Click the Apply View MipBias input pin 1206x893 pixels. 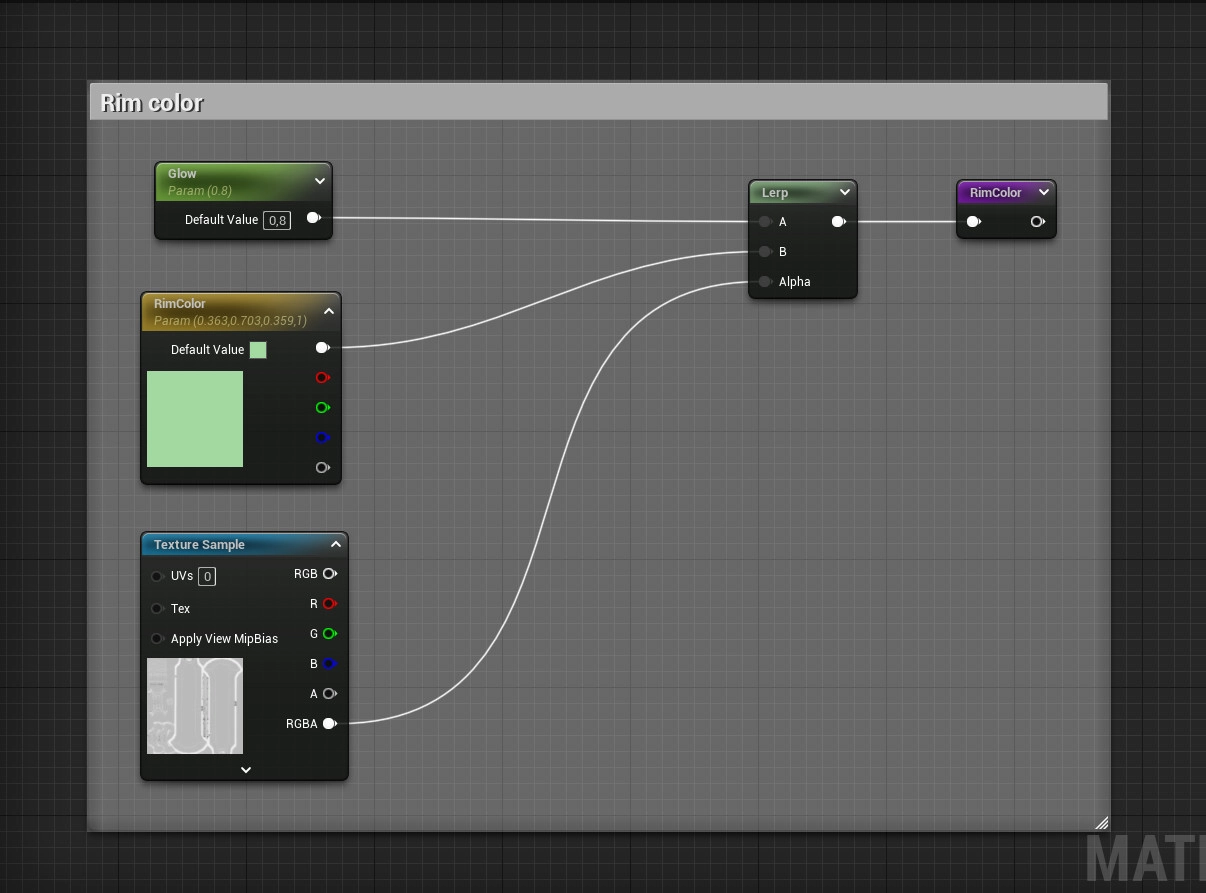coord(157,638)
